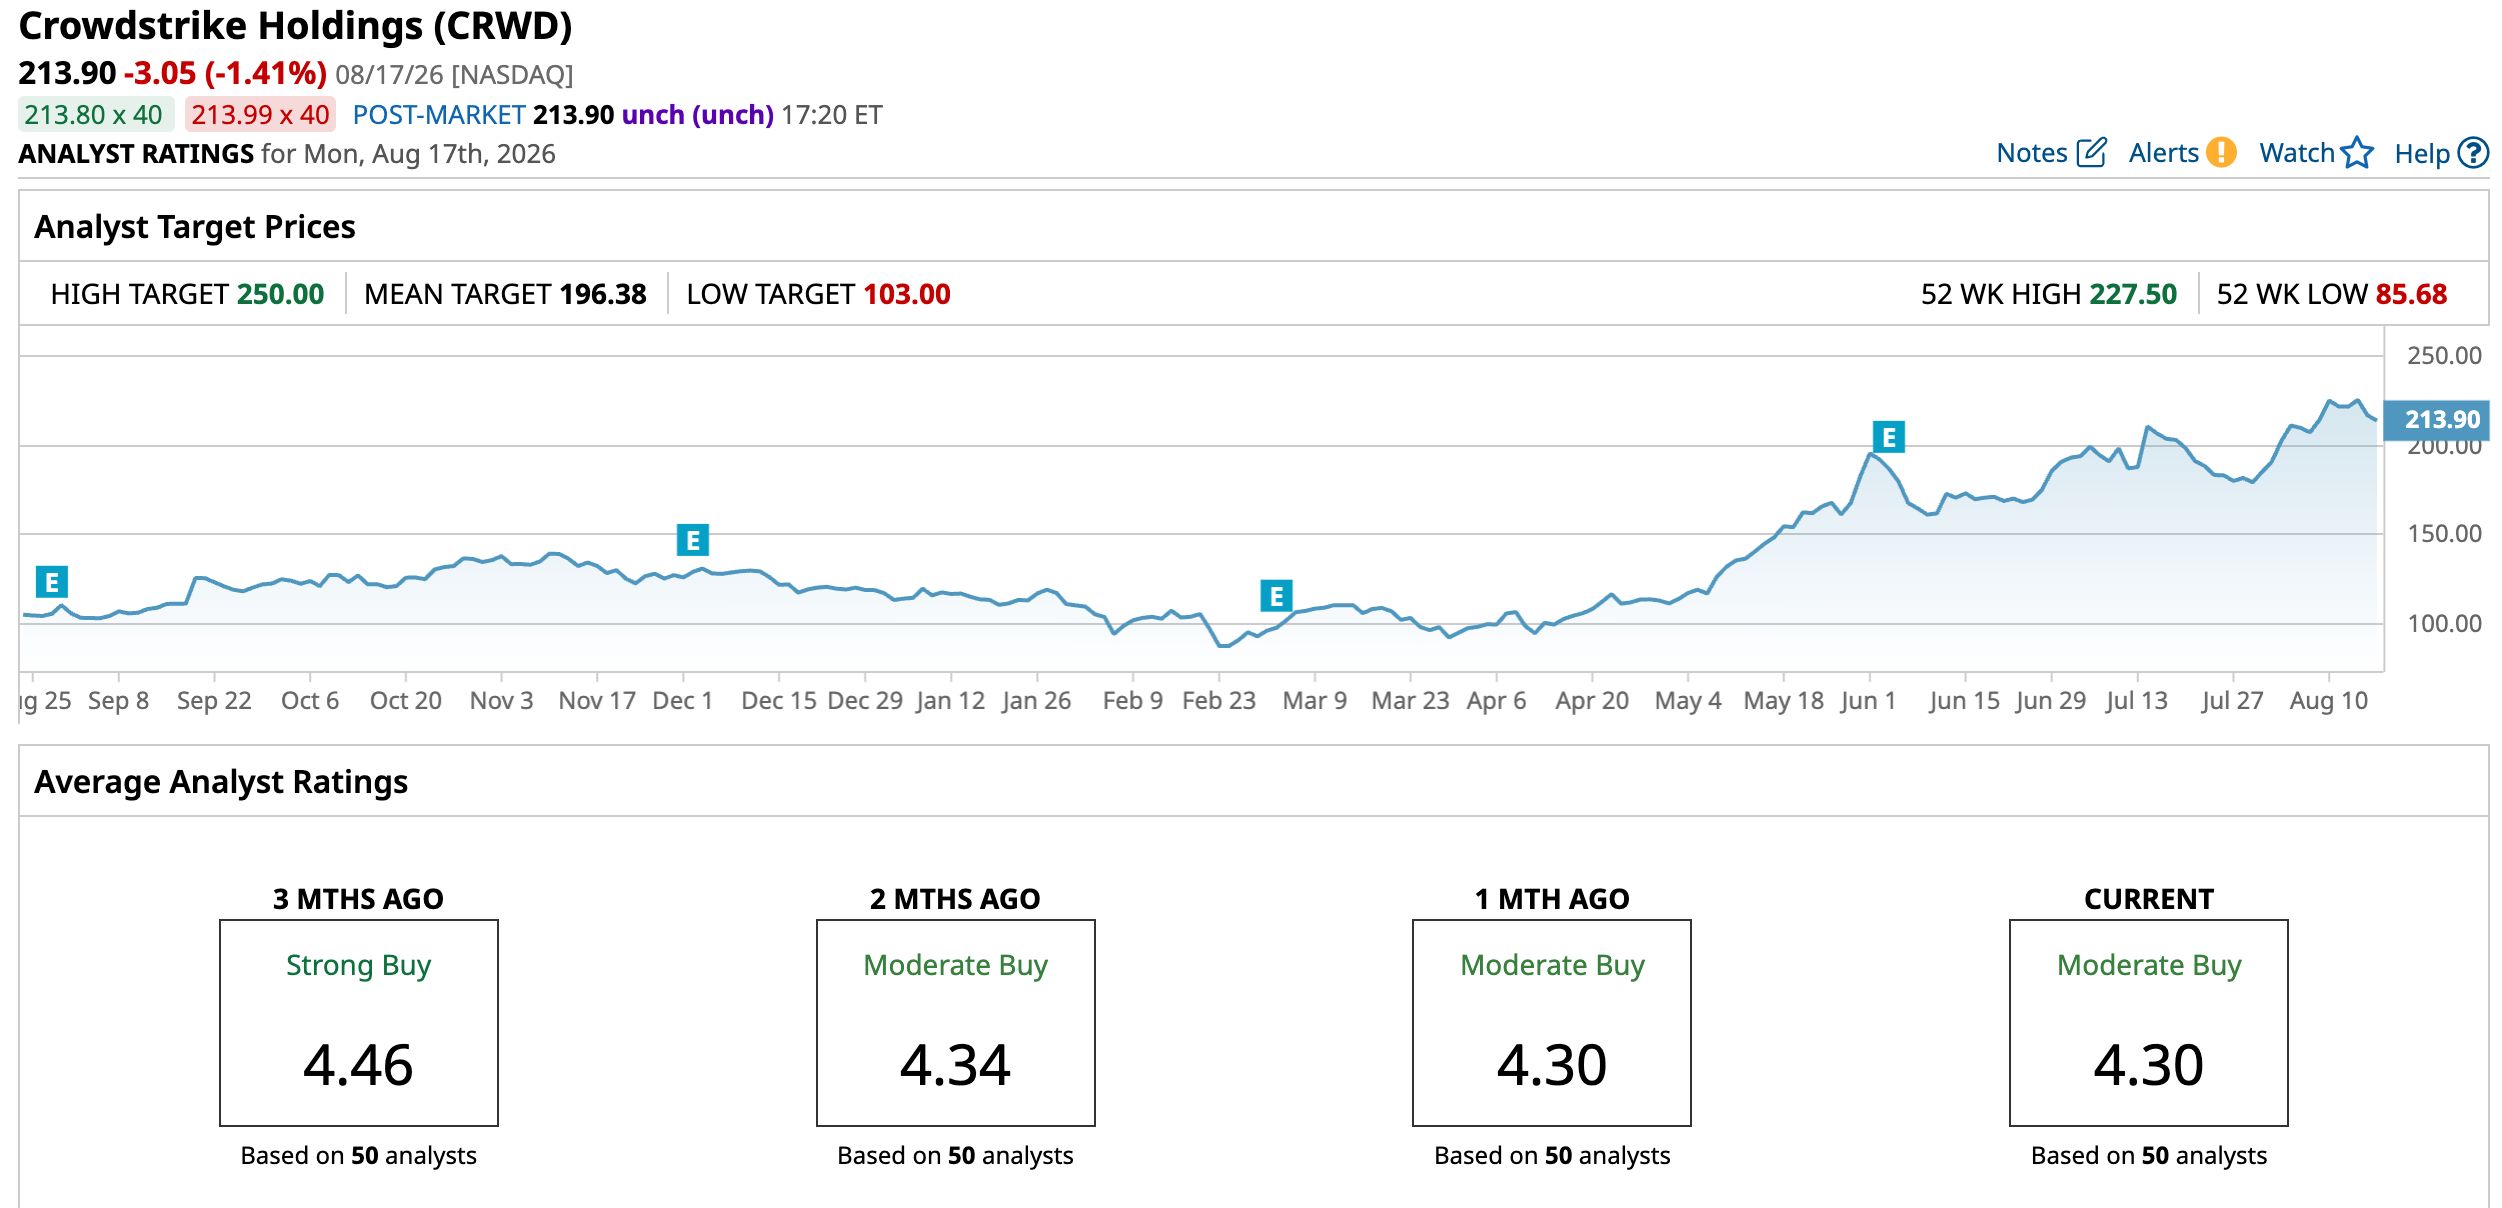Click the Sep 8 date axis label
2502x1208 pixels.
click(118, 701)
